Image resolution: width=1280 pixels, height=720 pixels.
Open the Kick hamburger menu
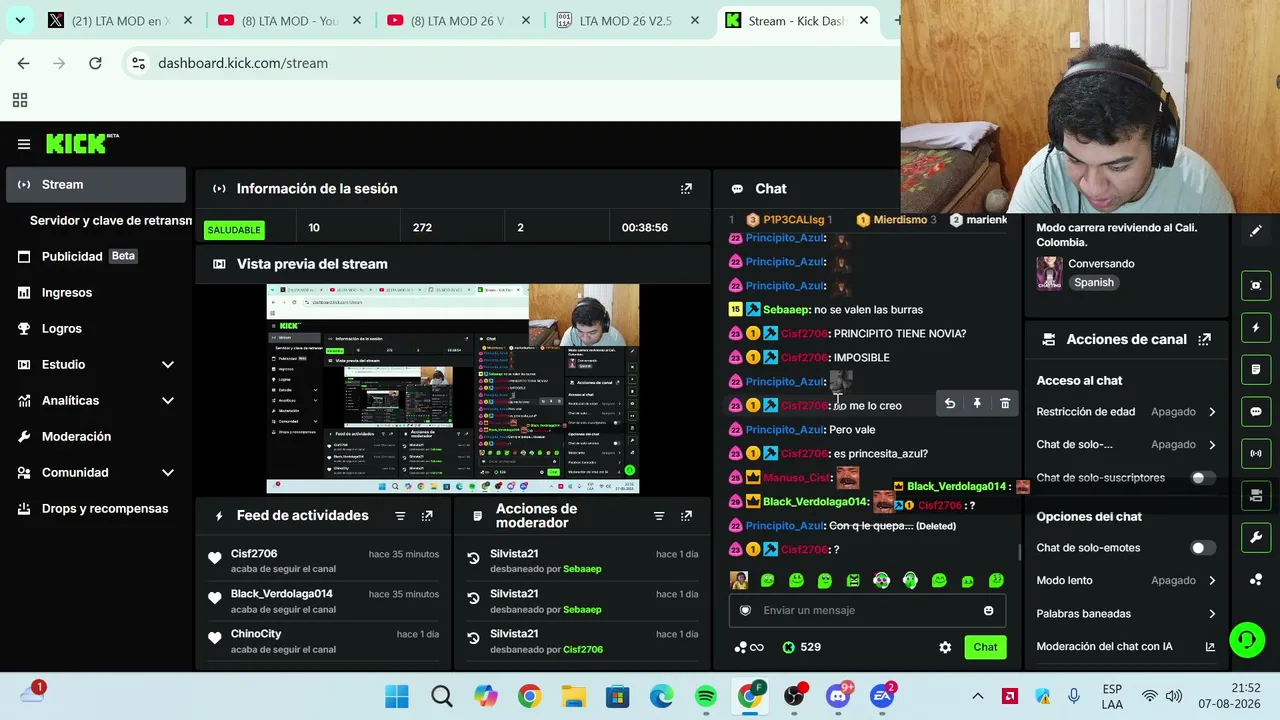pyautogui.click(x=24, y=144)
